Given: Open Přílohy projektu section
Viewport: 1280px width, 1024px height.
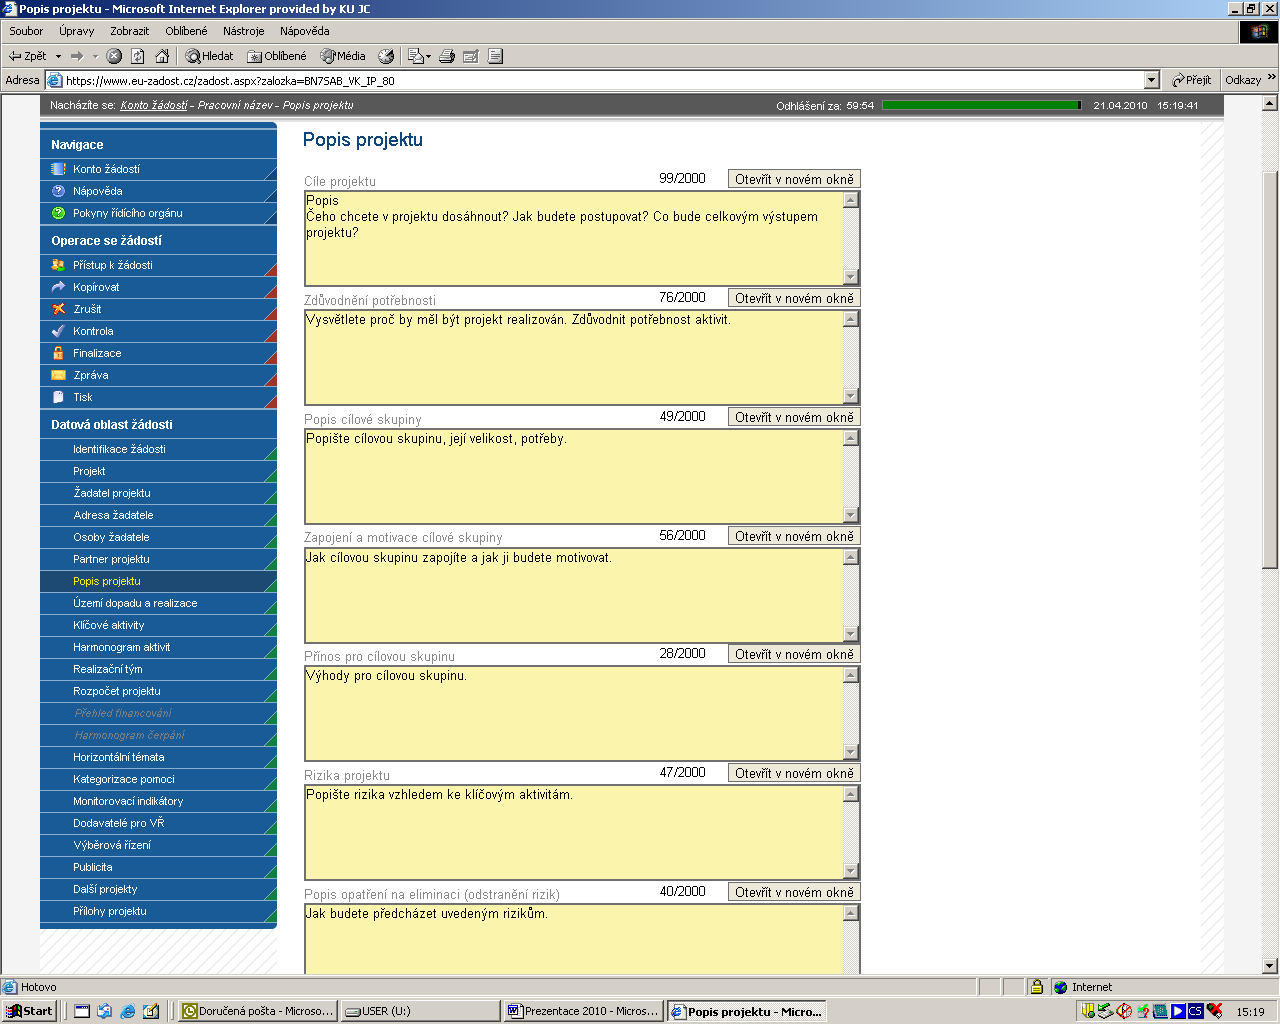Looking at the screenshot, I should coord(158,911).
